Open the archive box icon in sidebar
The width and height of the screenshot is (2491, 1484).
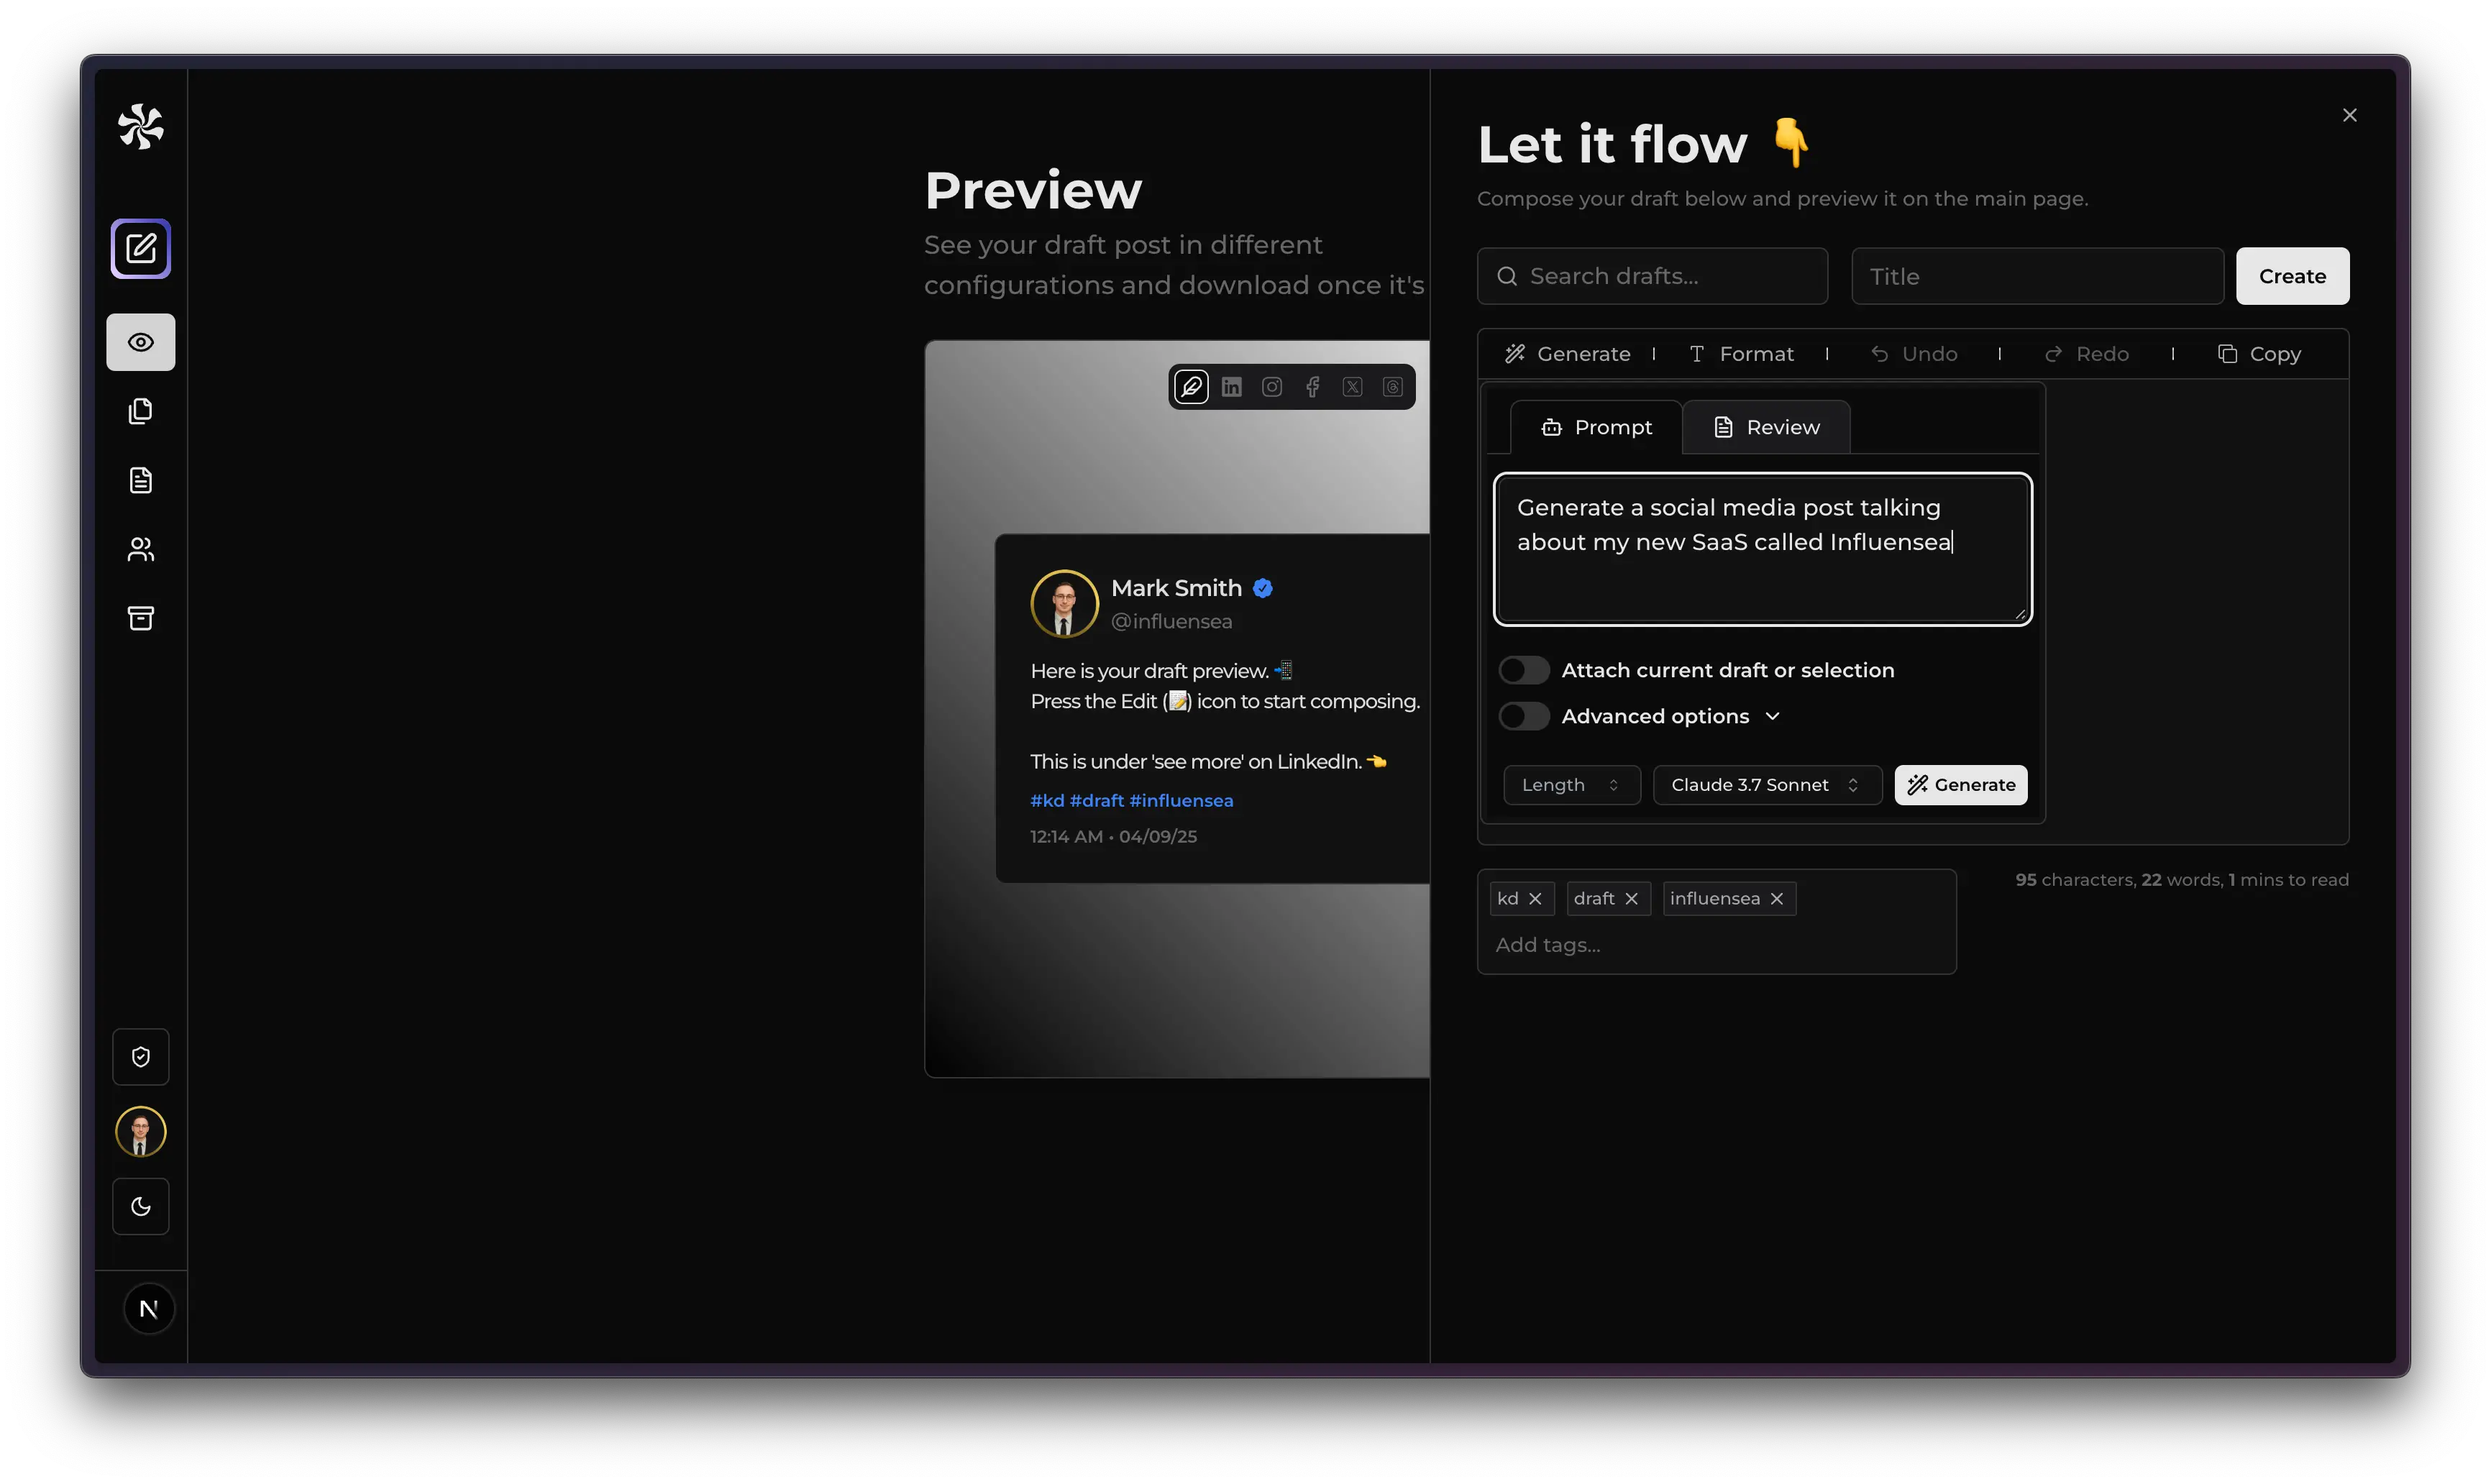point(140,619)
